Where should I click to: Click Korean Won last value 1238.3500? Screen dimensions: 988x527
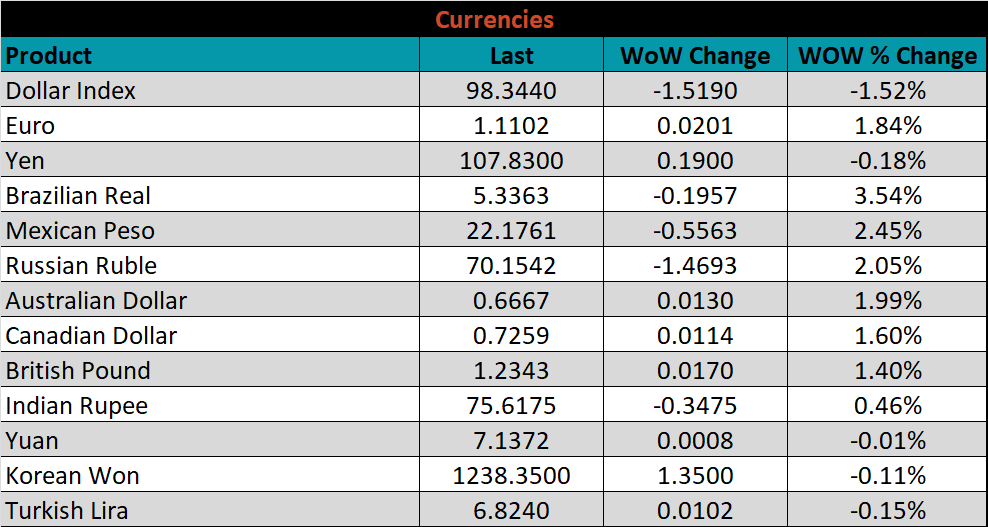(x=511, y=476)
